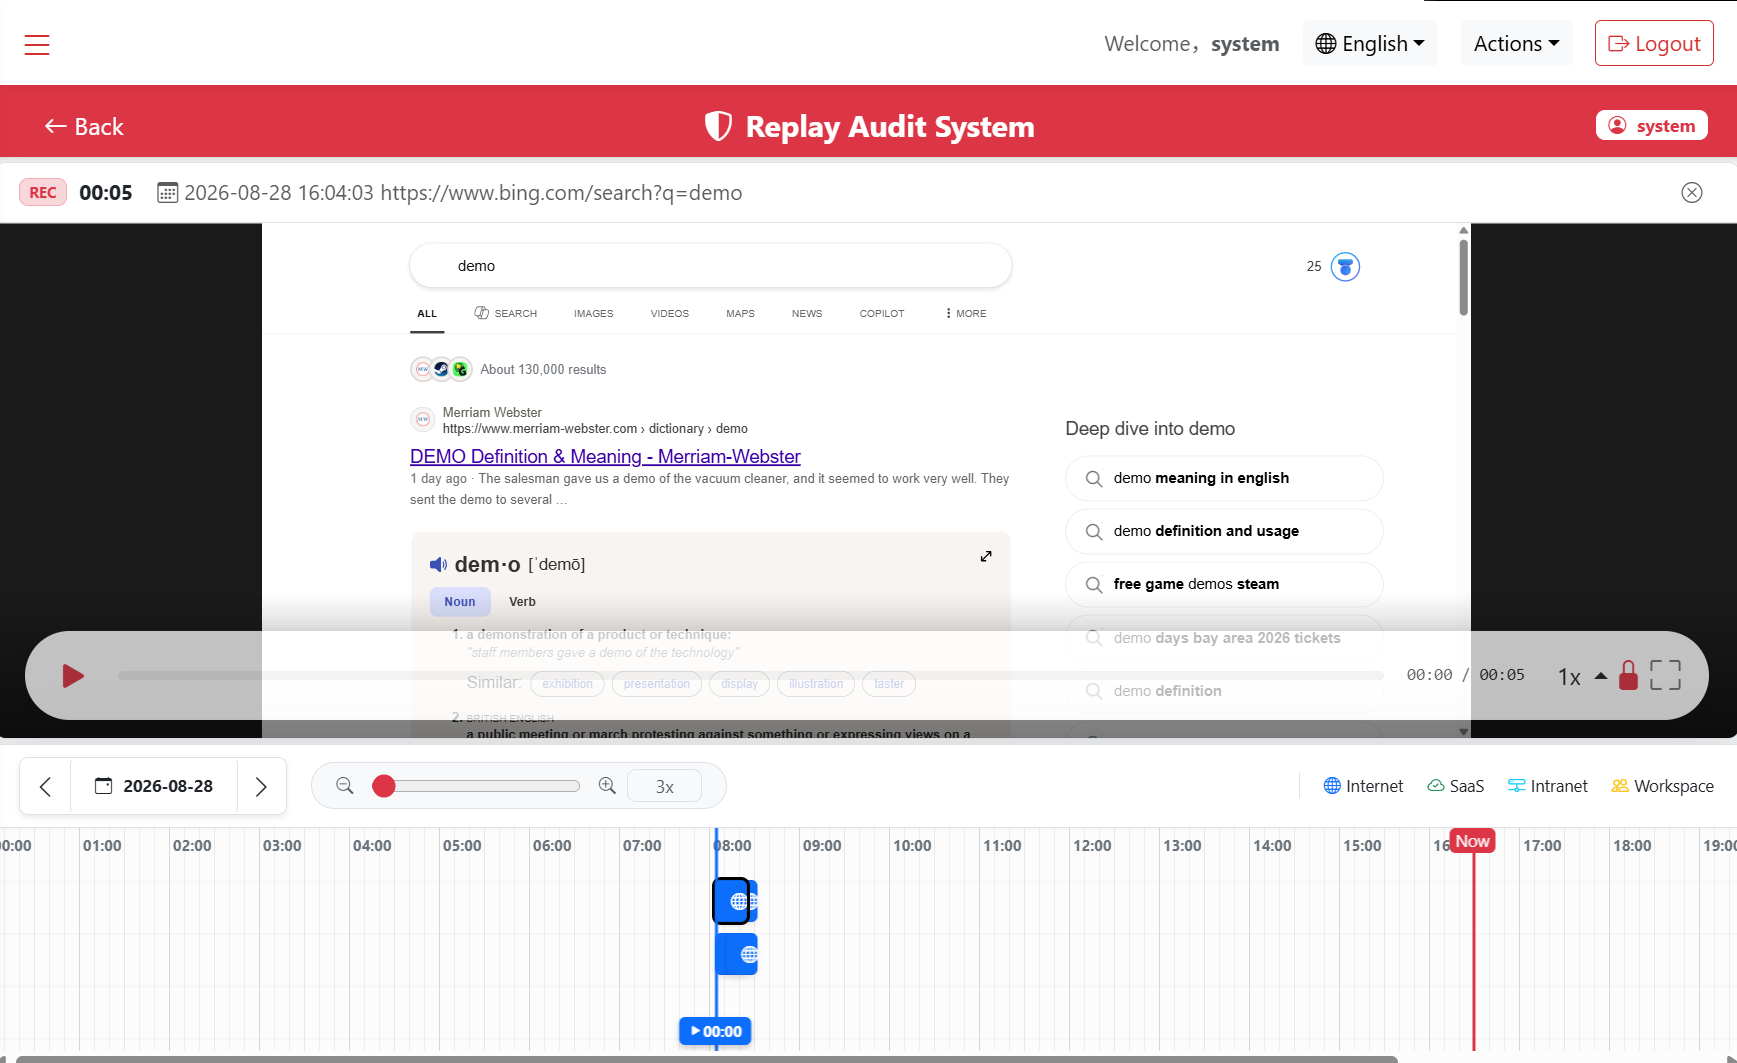Viewport: 1737px width, 1063px height.
Task: Click the 'About 130,000 results' text
Action: point(543,370)
